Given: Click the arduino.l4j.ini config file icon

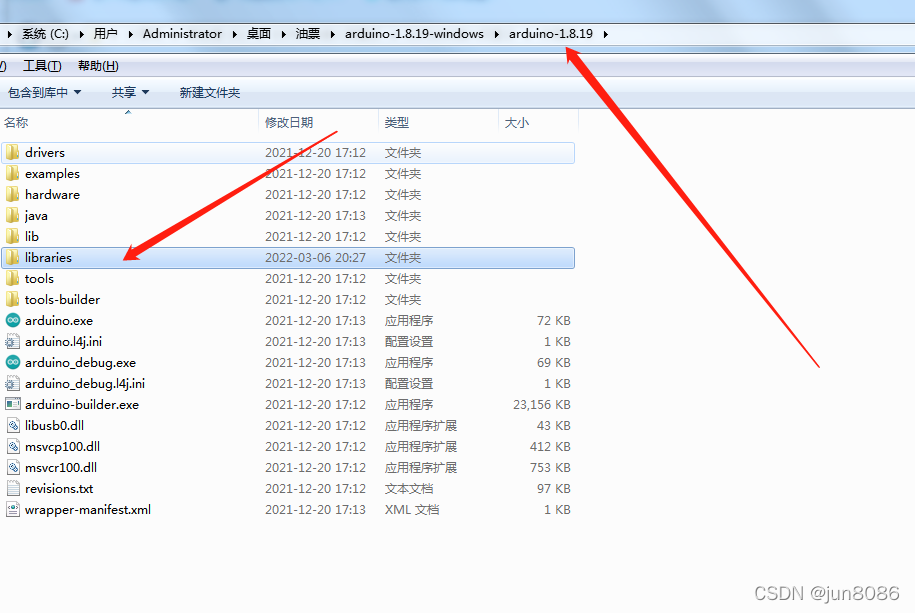Looking at the screenshot, I should [13, 342].
